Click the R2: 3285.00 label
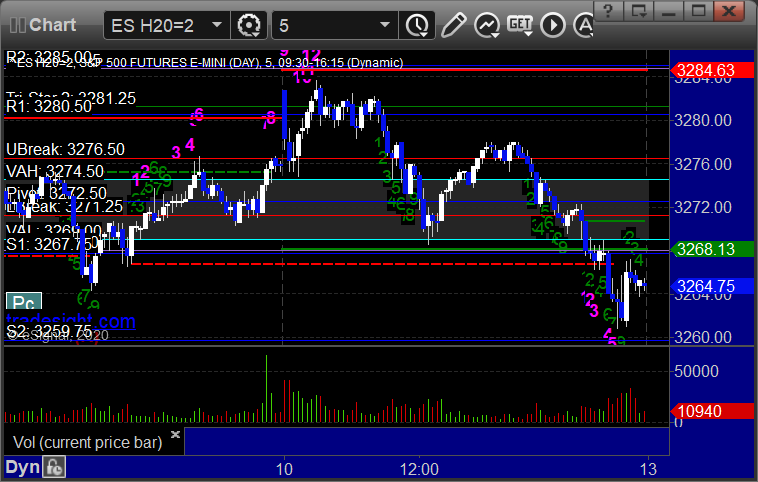Image resolution: width=758 pixels, height=482 pixels. (49, 56)
